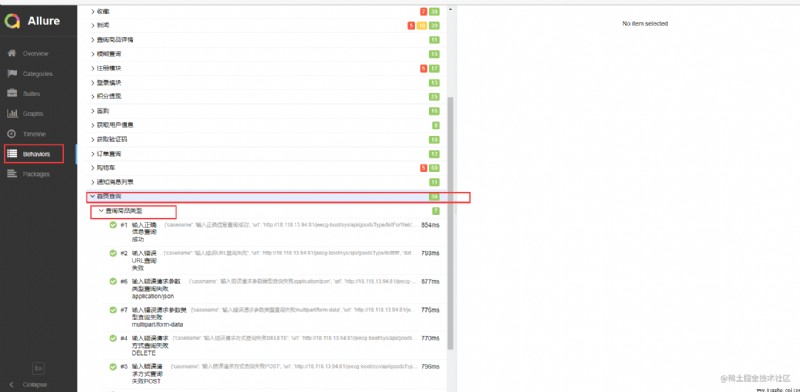Open test case #4 for DELETE method

(274, 346)
